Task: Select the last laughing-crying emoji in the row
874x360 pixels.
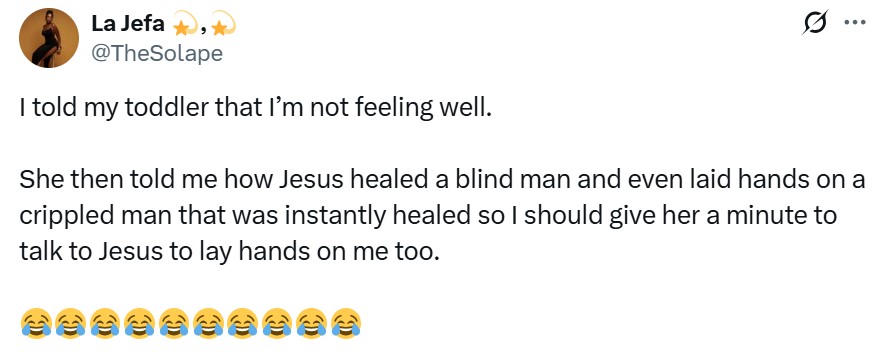Action: pos(347,323)
